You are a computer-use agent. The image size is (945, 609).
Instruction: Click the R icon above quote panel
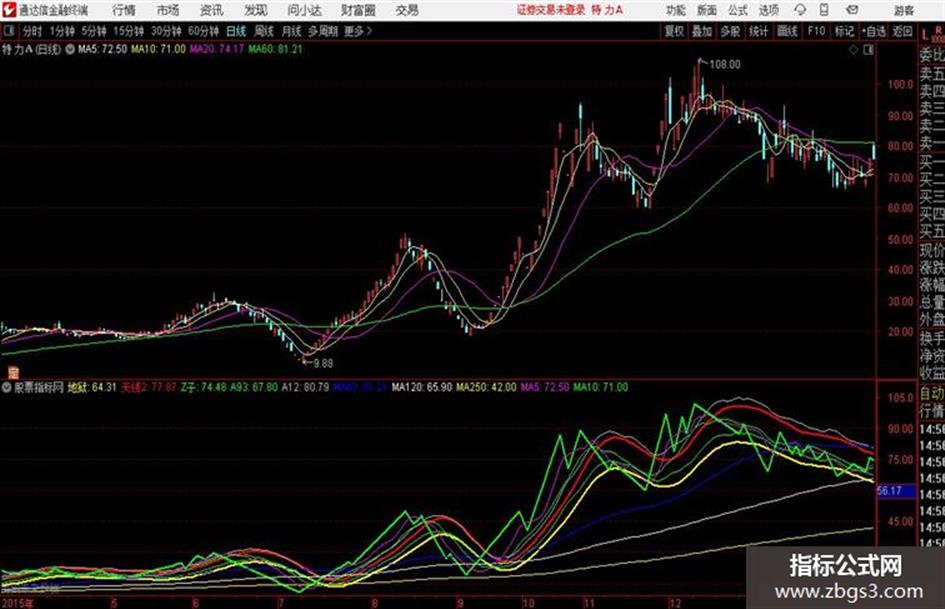coord(938,30)
